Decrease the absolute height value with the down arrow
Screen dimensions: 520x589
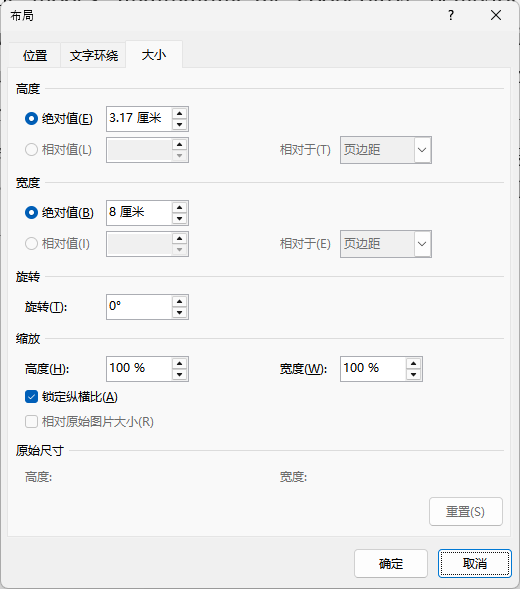(180, 124)
